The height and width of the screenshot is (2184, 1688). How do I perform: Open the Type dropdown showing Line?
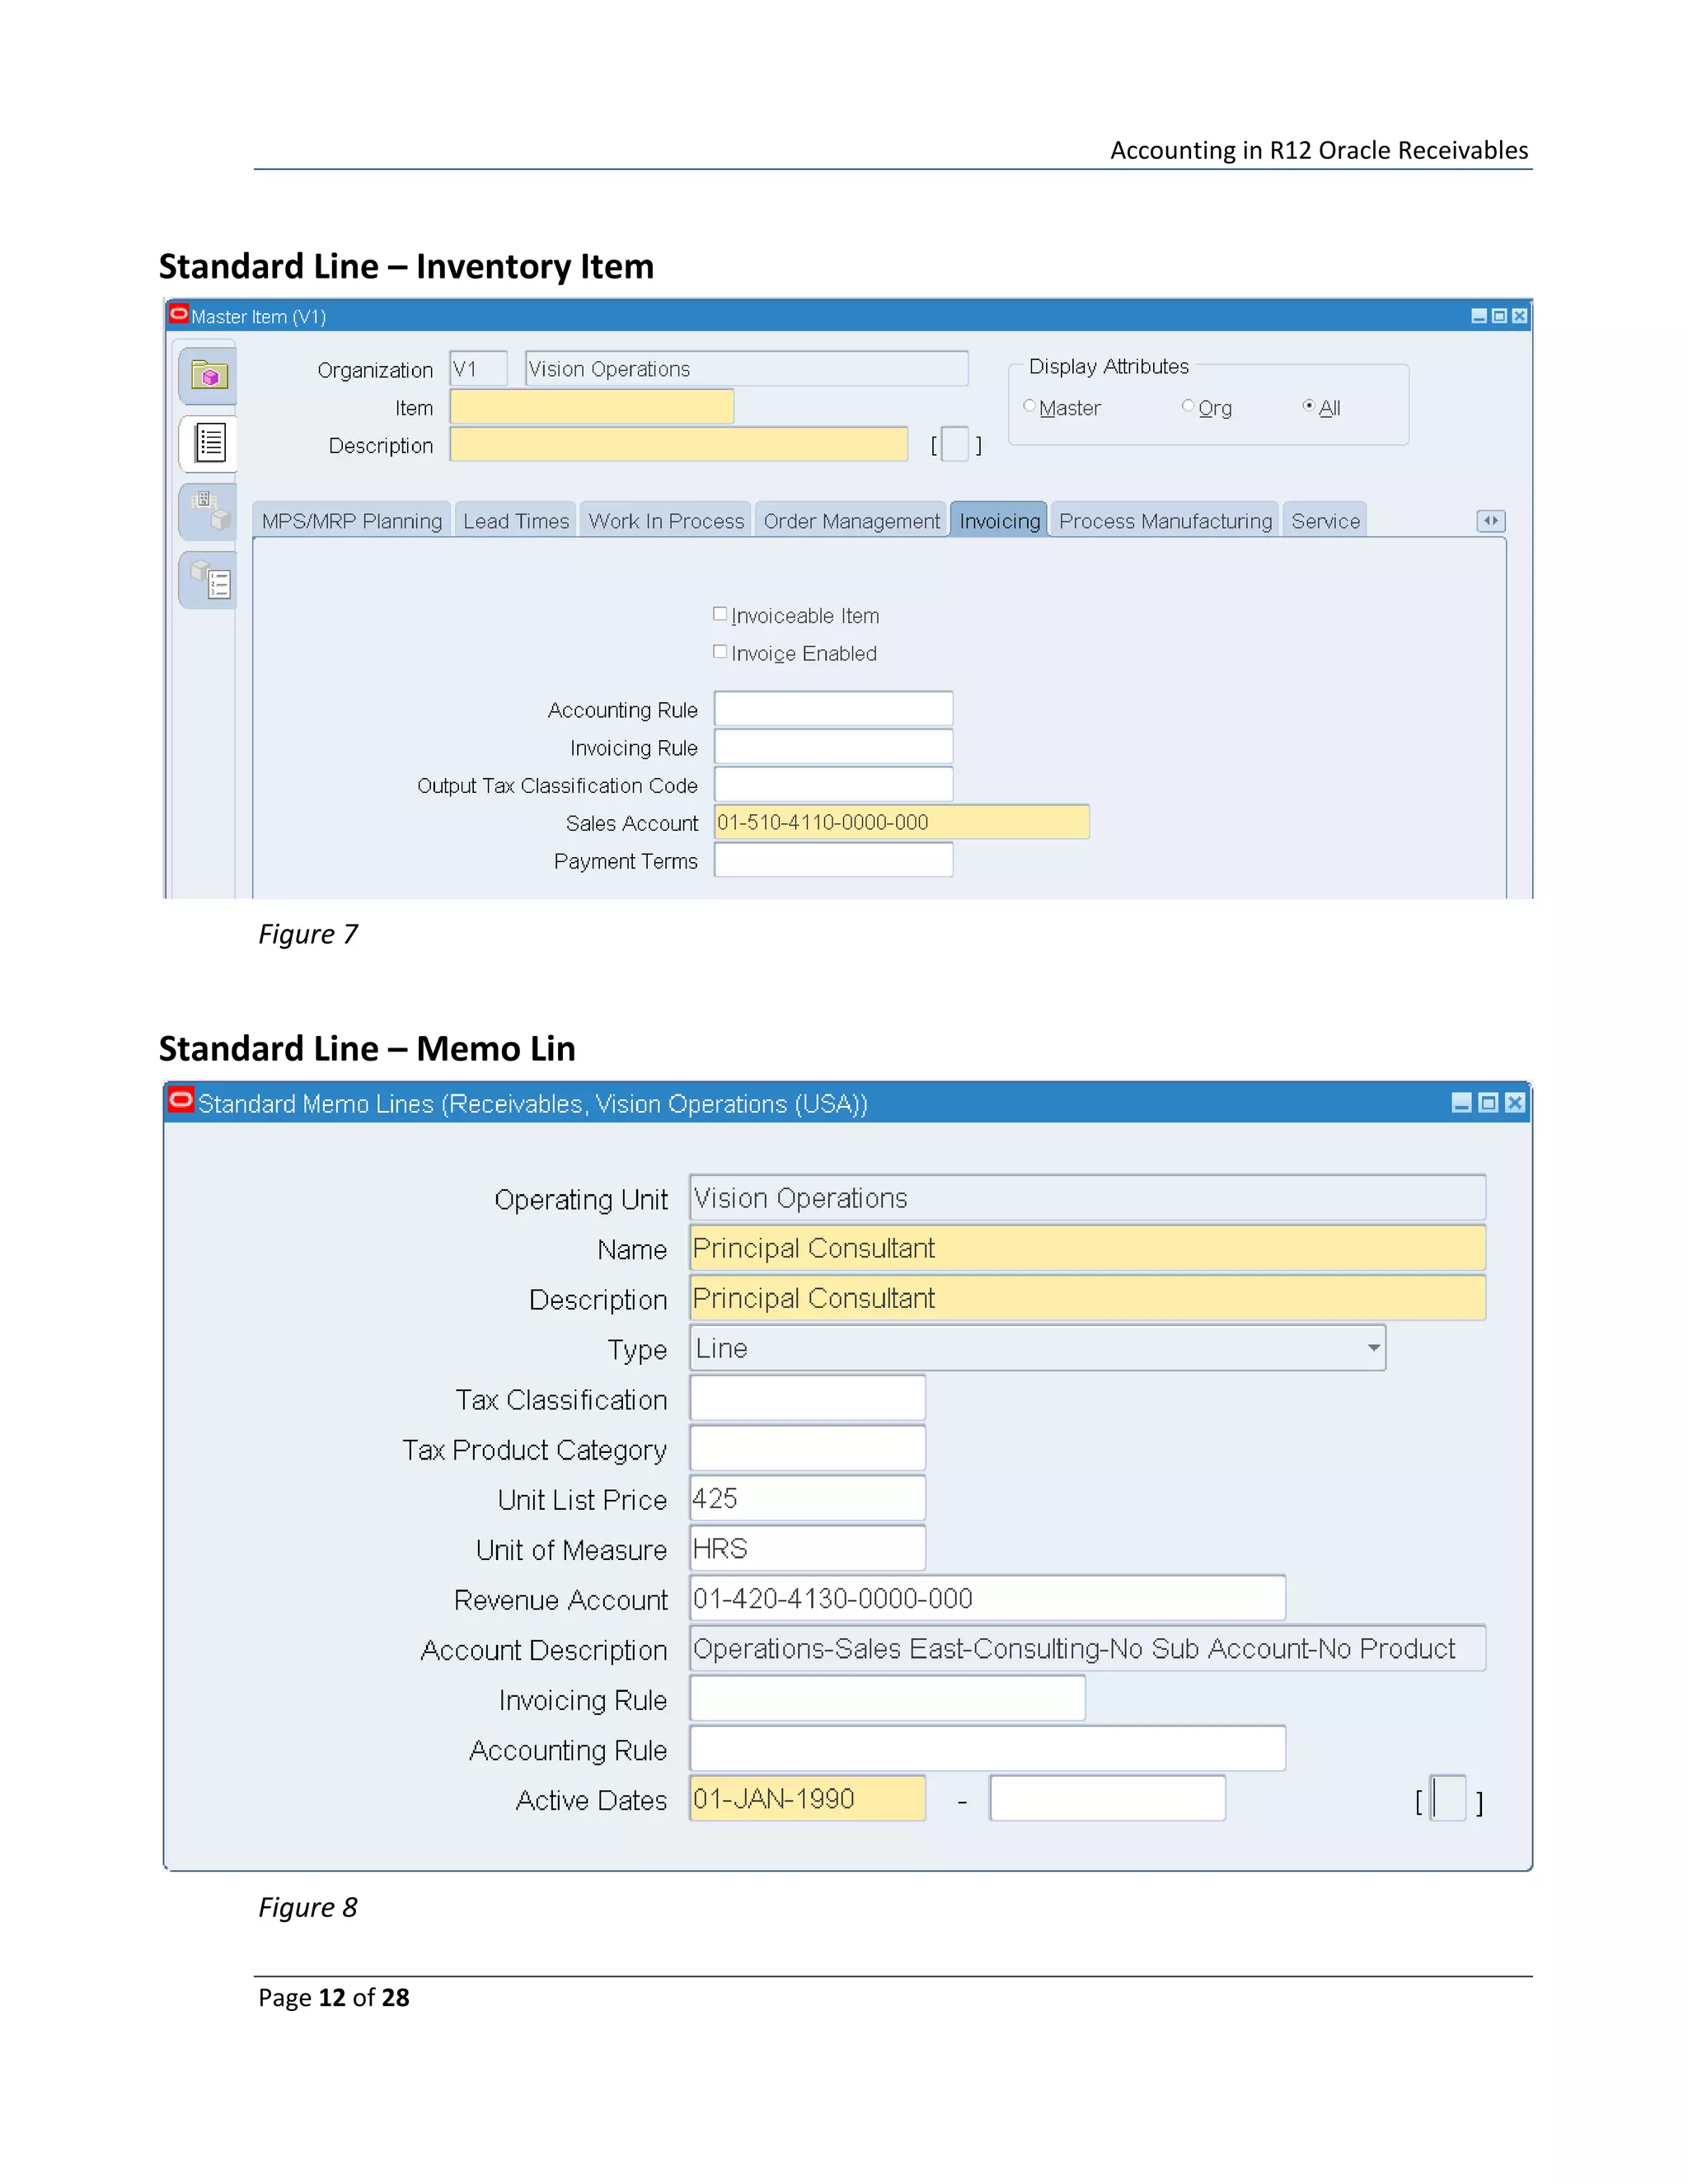click(1037, 1348)
